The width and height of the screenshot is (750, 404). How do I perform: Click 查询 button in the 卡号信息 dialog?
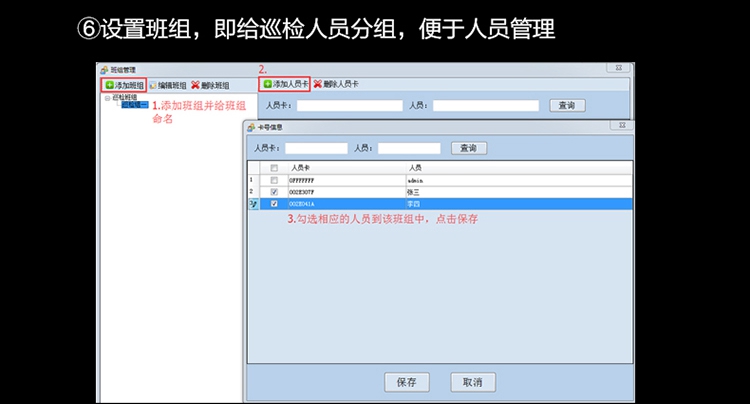(468, 148)
